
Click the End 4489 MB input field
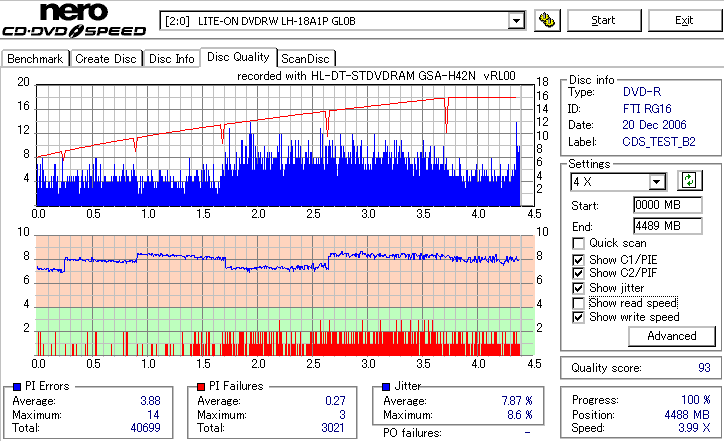668,226
